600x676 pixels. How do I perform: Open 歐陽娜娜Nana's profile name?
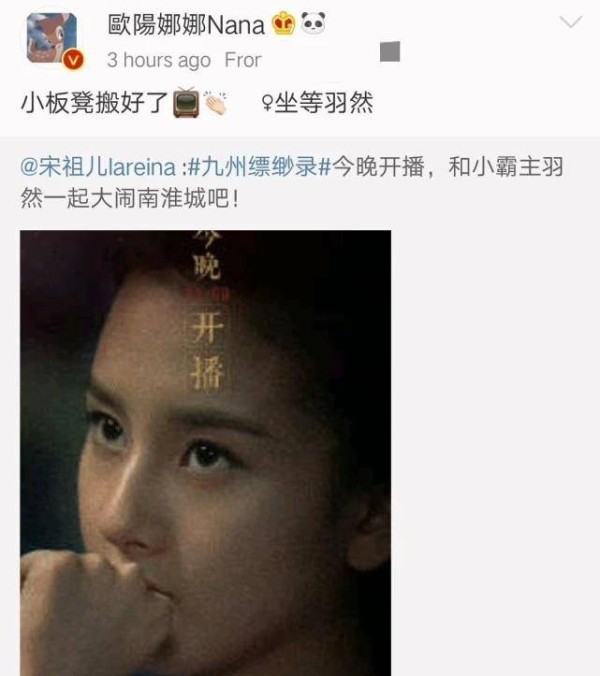pyautogui.click(x=186, y=25)
